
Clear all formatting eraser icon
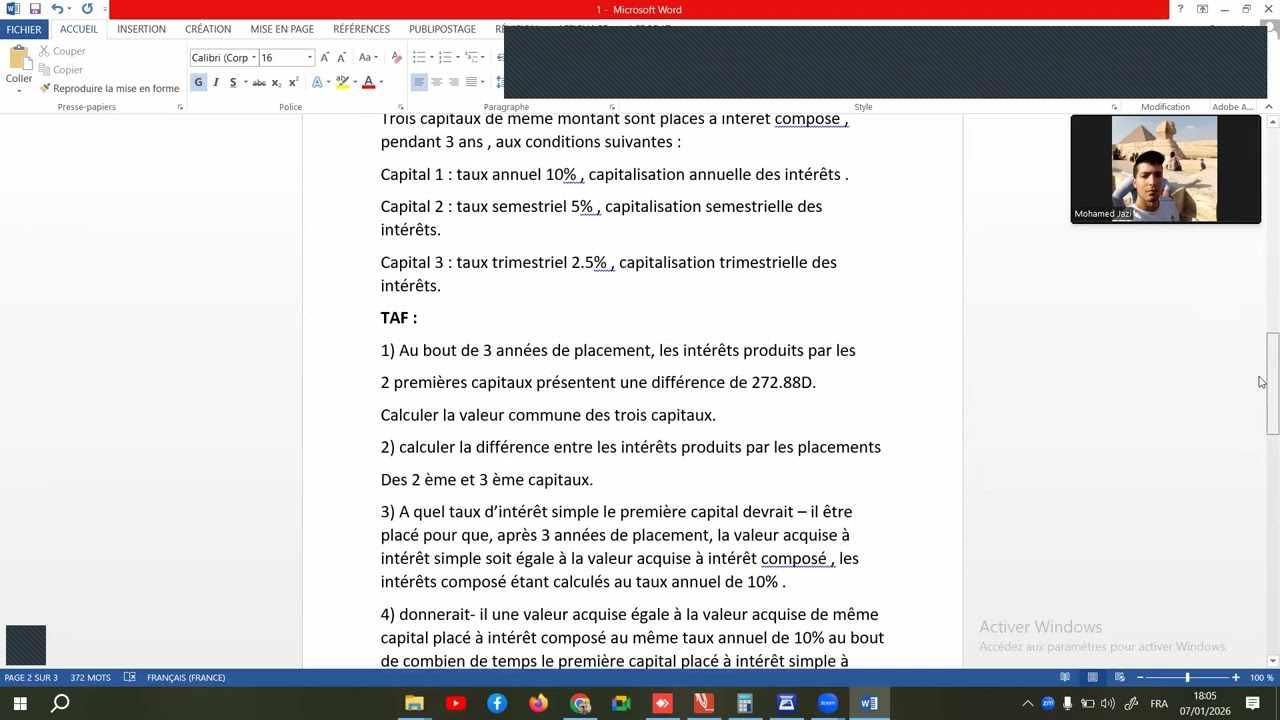pos(397,58)
